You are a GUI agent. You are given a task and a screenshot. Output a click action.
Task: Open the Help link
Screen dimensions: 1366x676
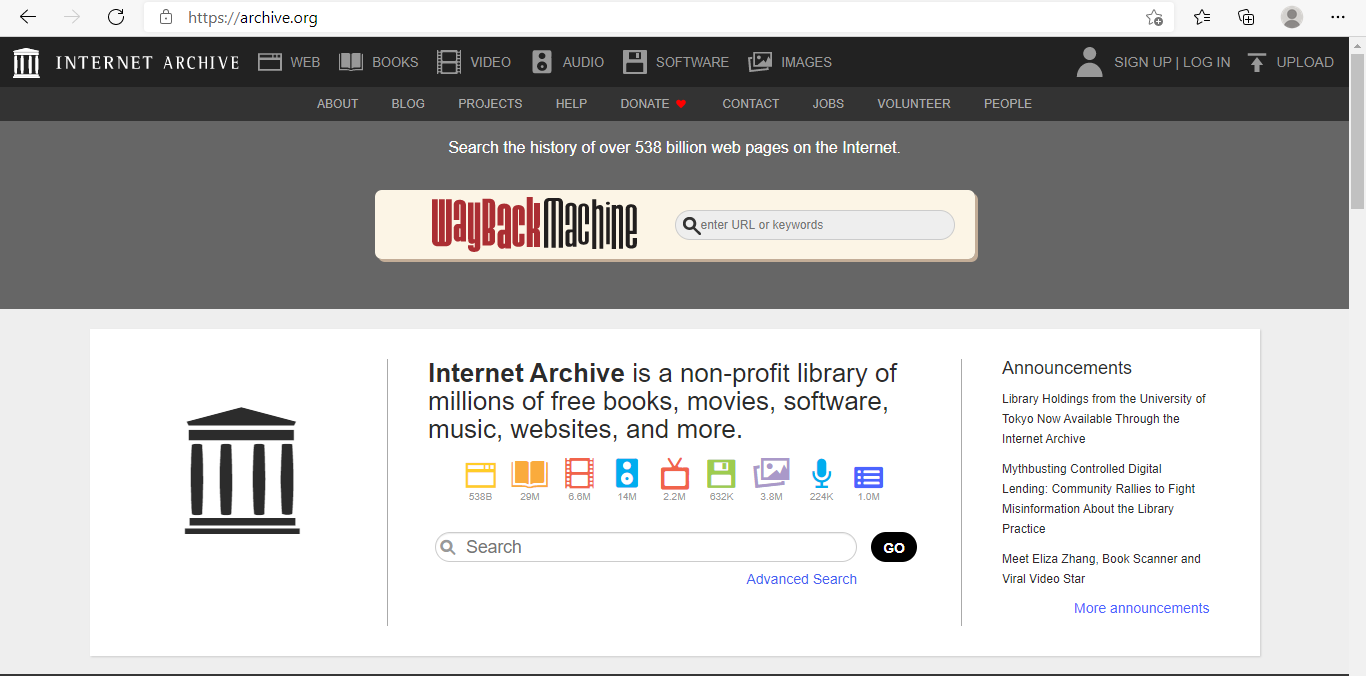tap(571, 104)
